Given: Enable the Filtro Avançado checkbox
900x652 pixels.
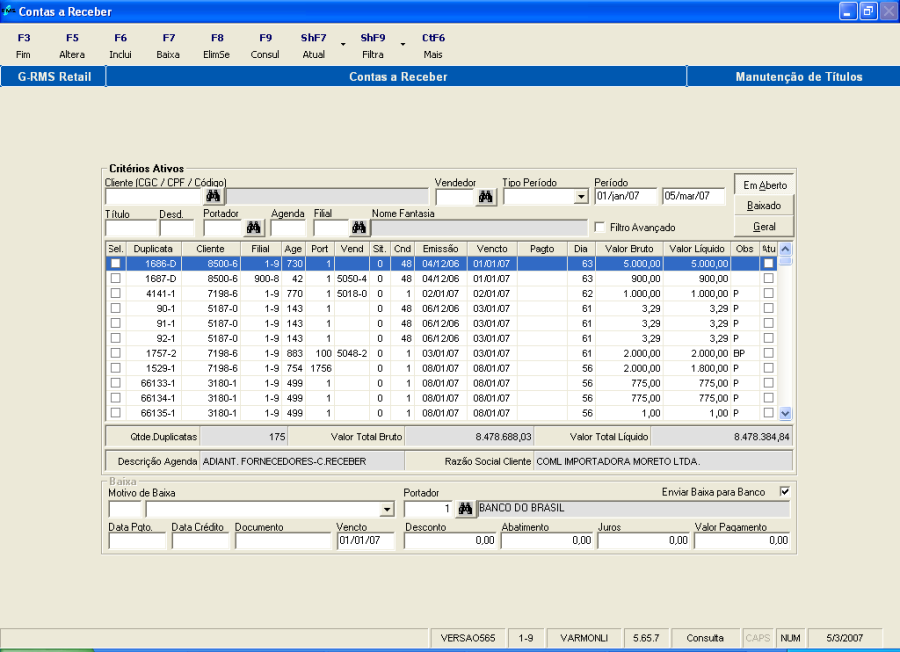Looking at the screenshot, I should (600, 228).
